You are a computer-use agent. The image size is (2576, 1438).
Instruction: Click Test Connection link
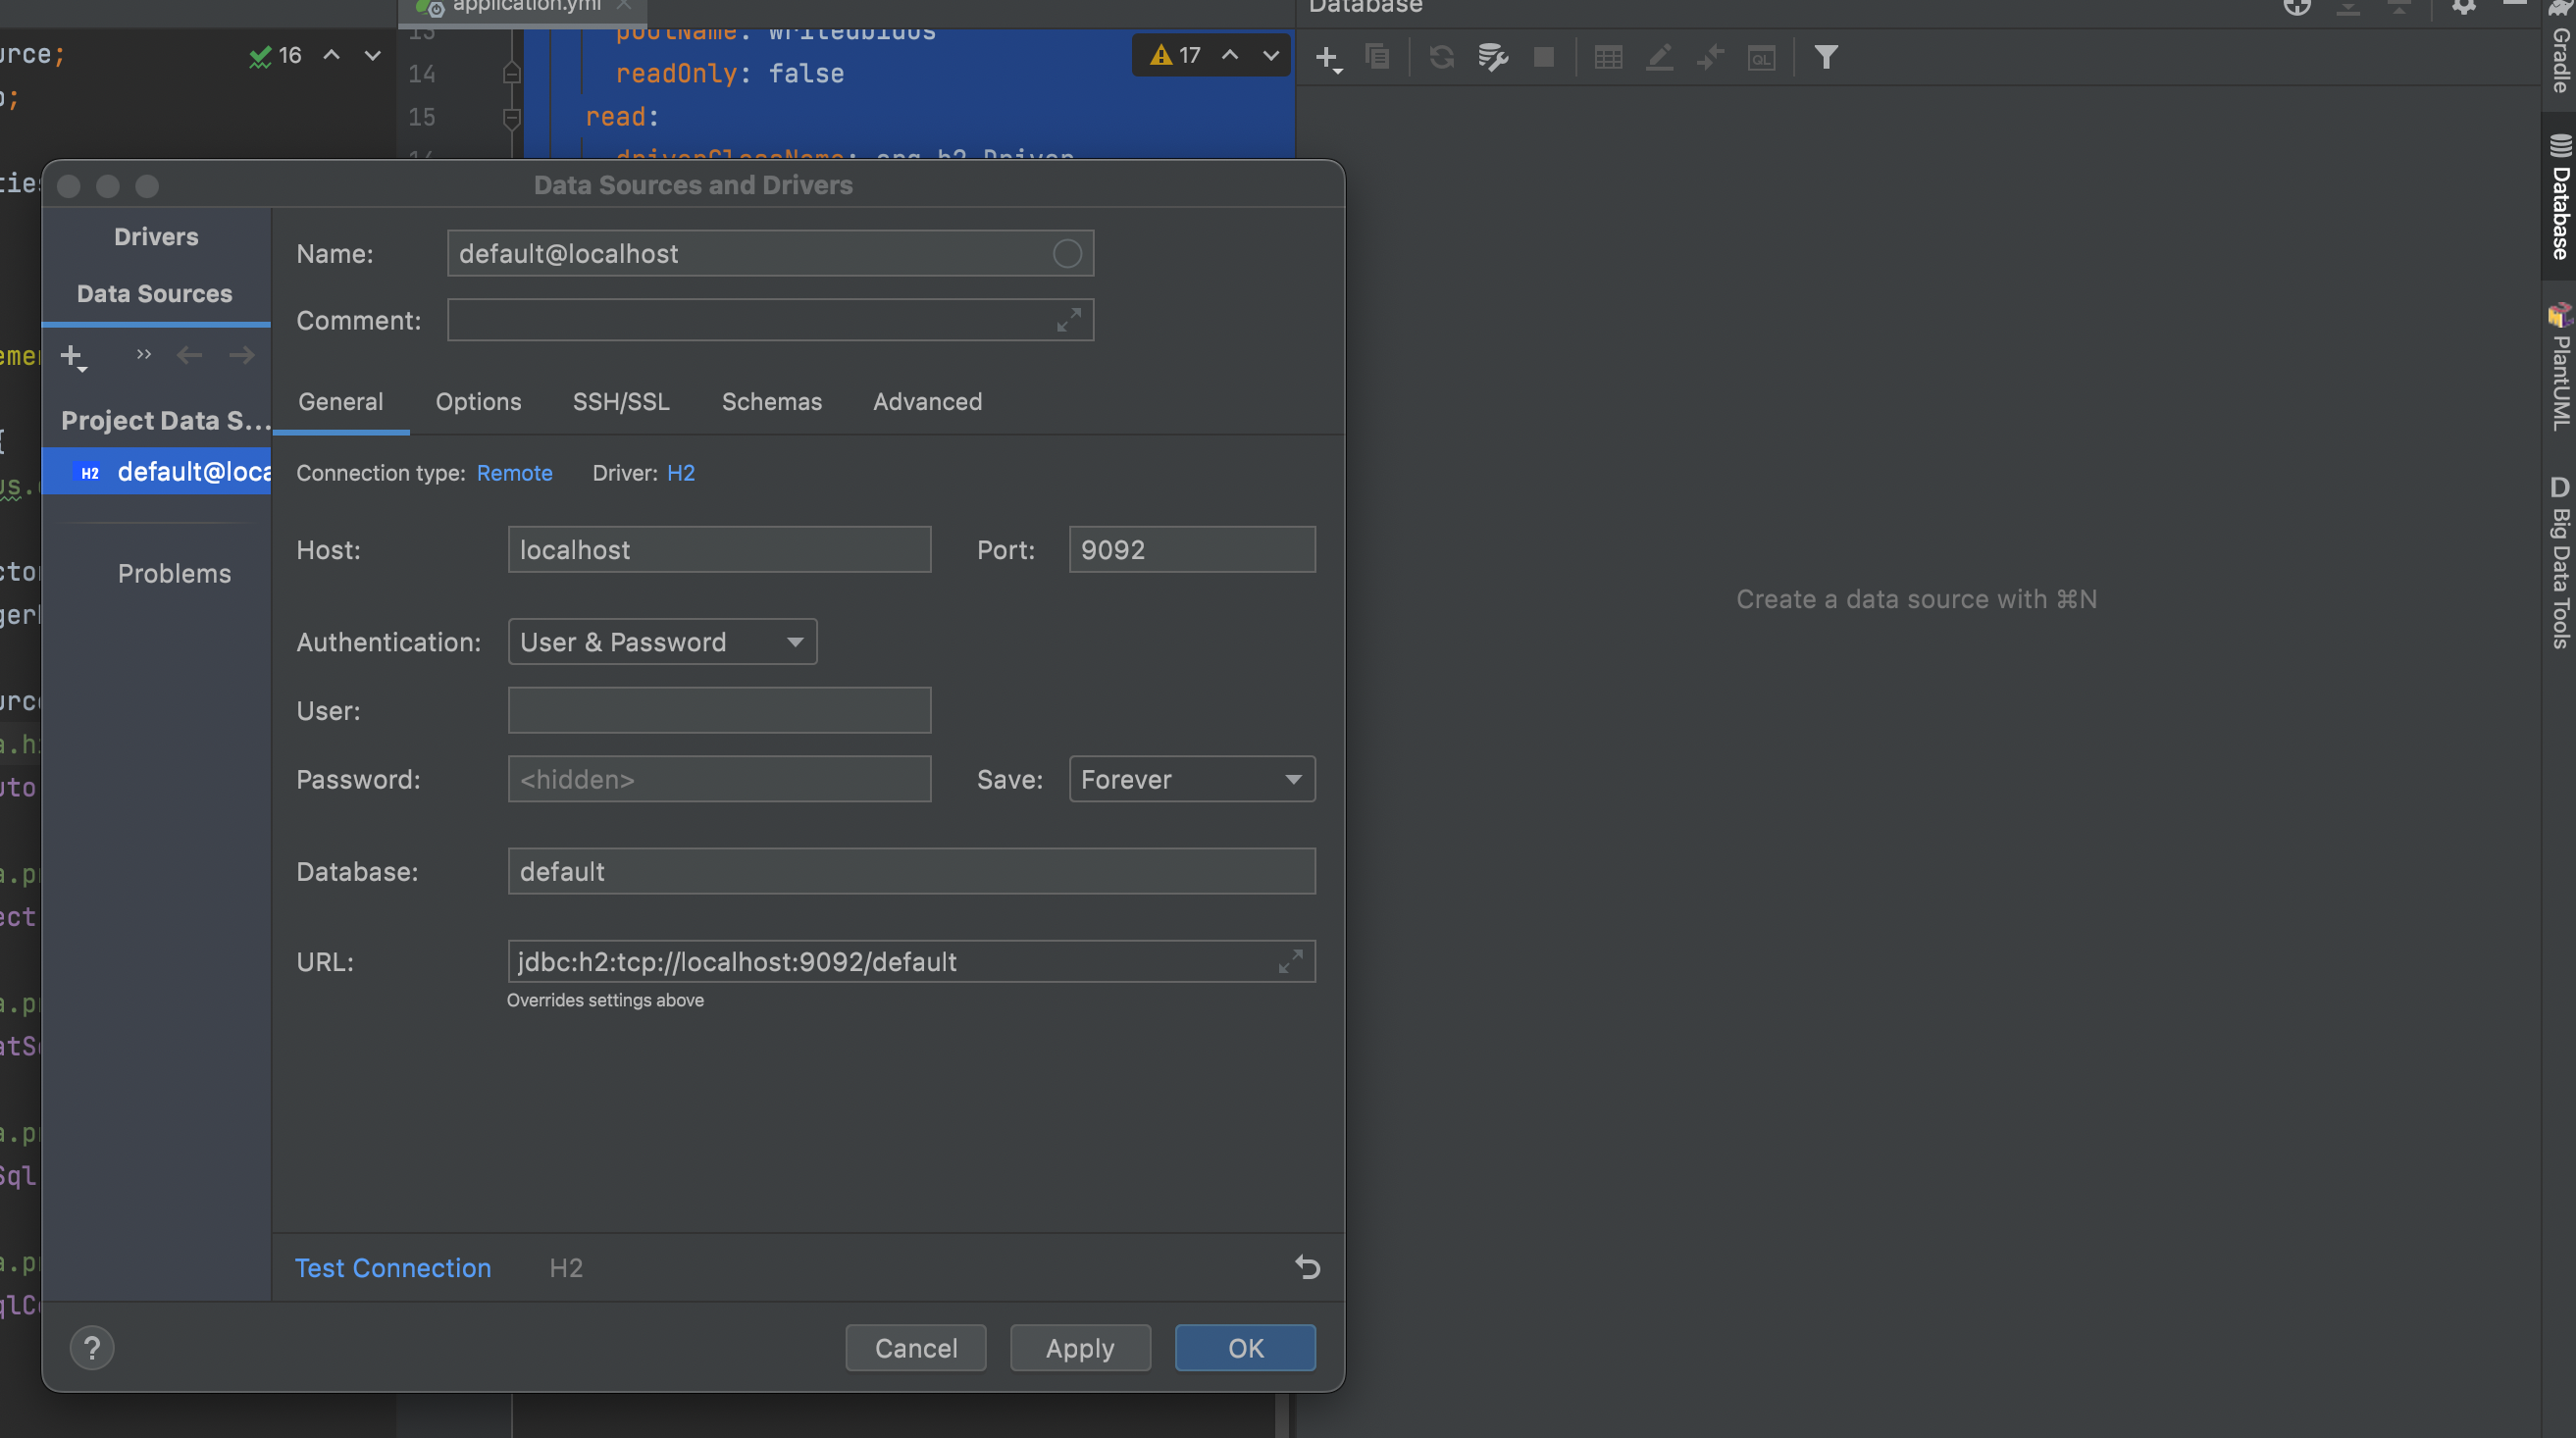[393, 1267]
